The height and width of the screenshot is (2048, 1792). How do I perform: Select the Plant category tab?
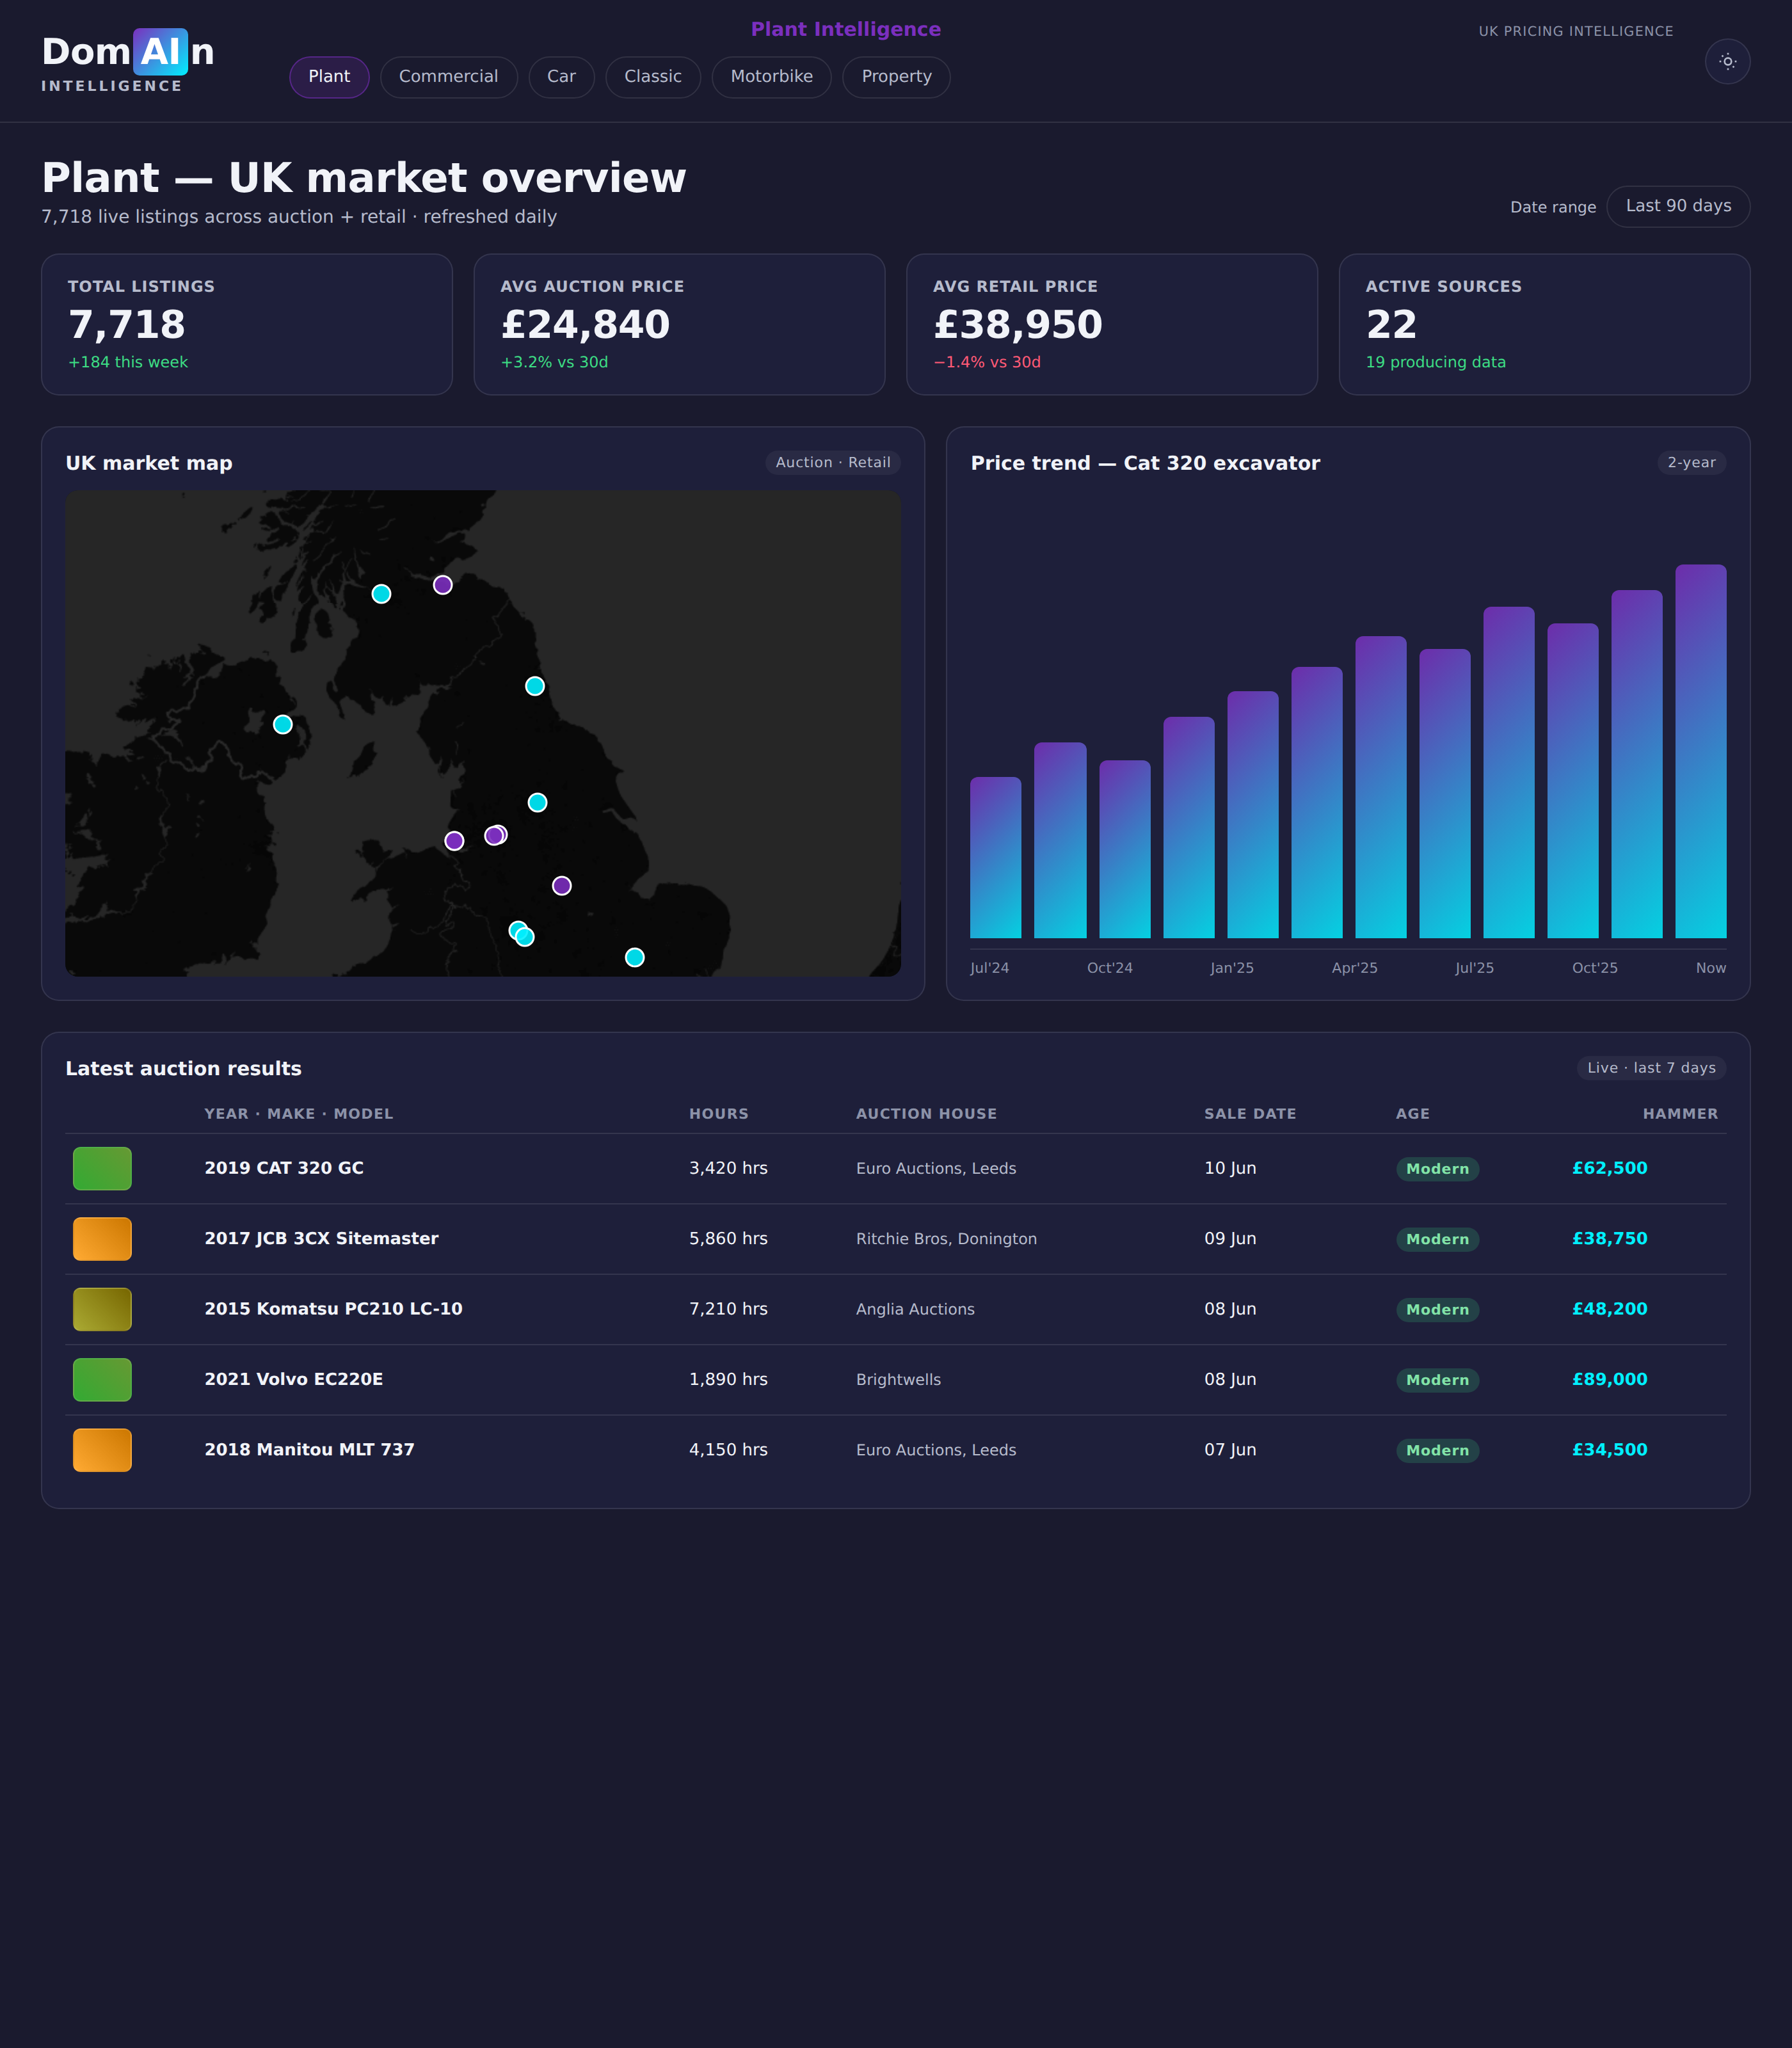[x=329, y=77]
